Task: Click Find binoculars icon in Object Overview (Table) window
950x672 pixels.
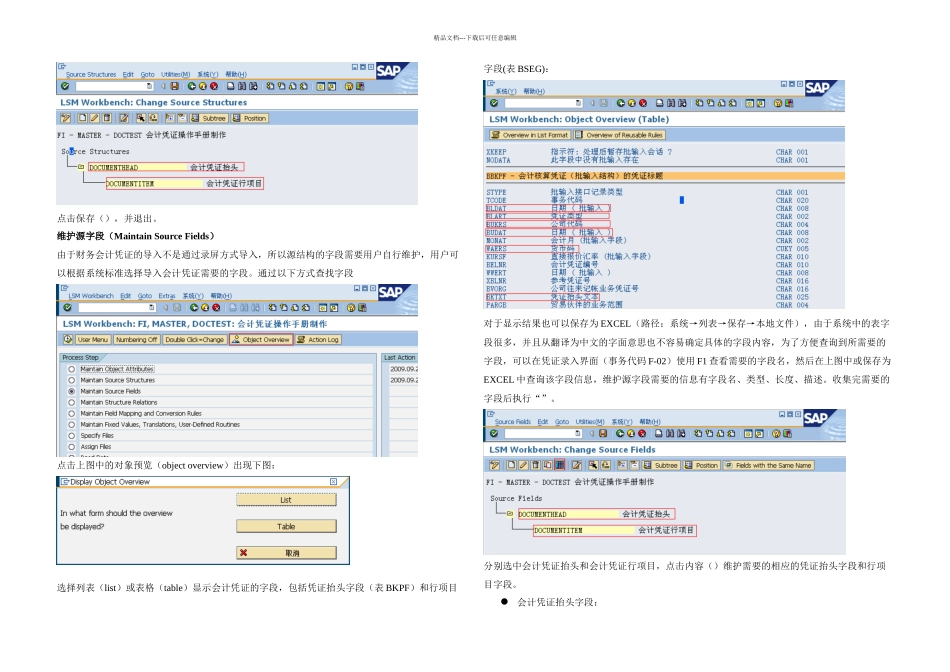Action: tap(671, 103)
